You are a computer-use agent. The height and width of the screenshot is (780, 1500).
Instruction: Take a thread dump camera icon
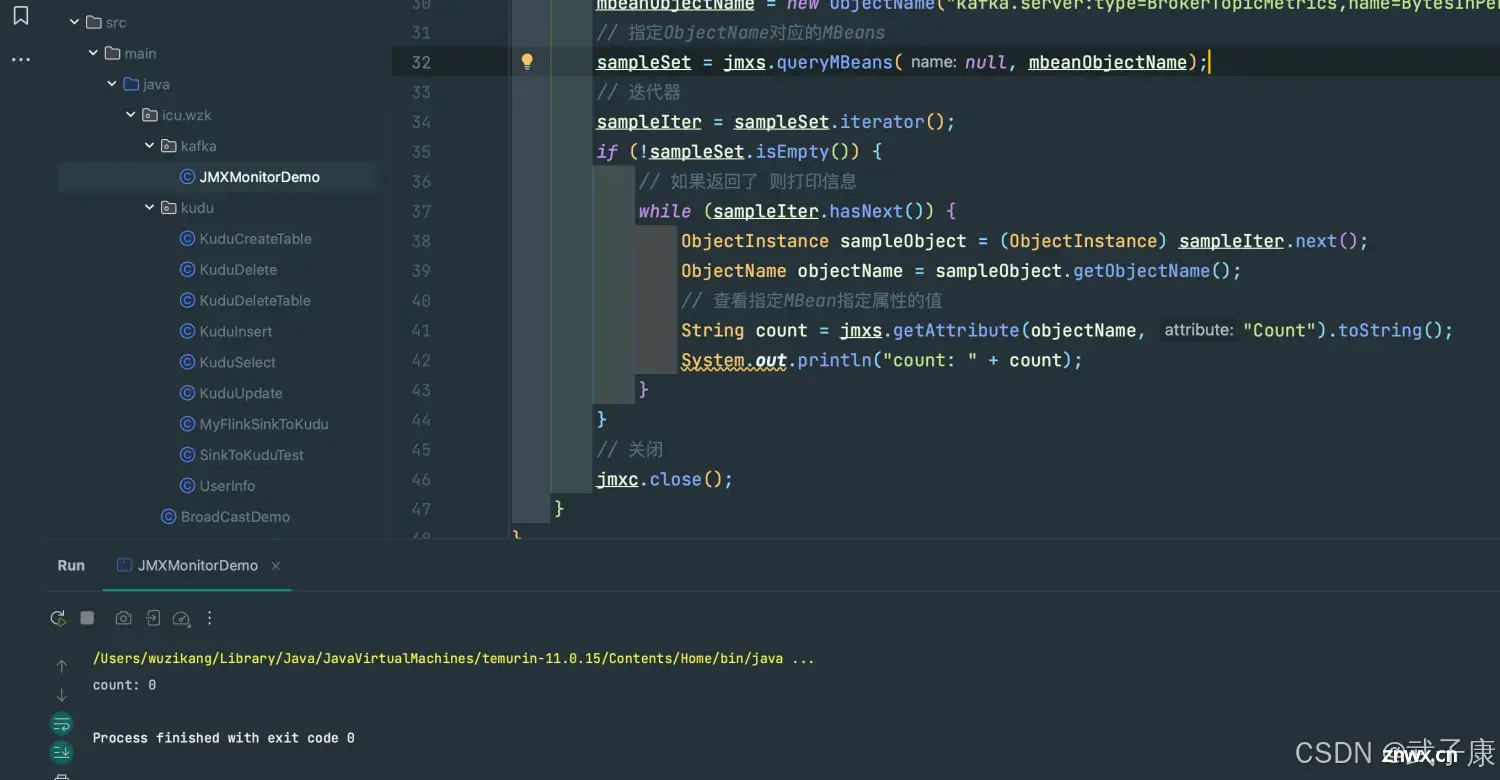[x=123, y=618]
